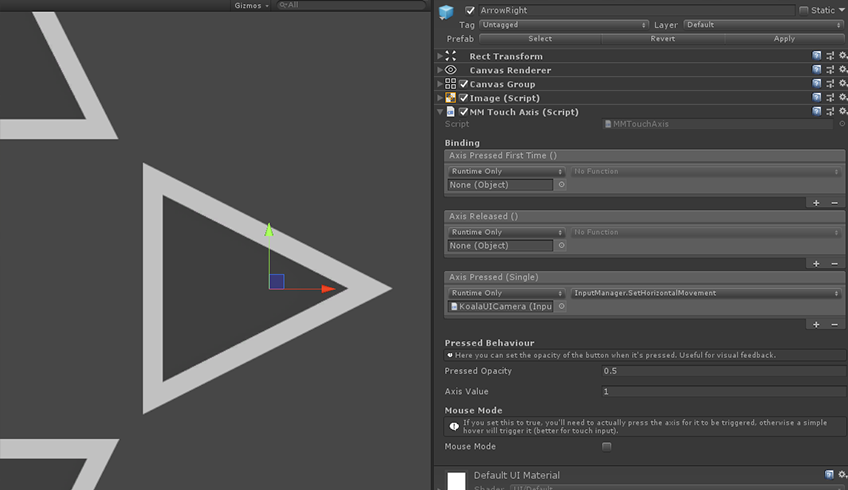Open object picker for Axis Pressed First Time
Screen dimensions: 848x490
pos(561,184)
